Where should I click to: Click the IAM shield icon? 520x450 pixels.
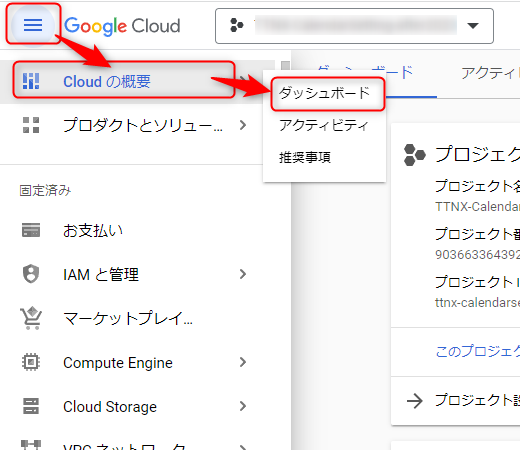(31, 274)
